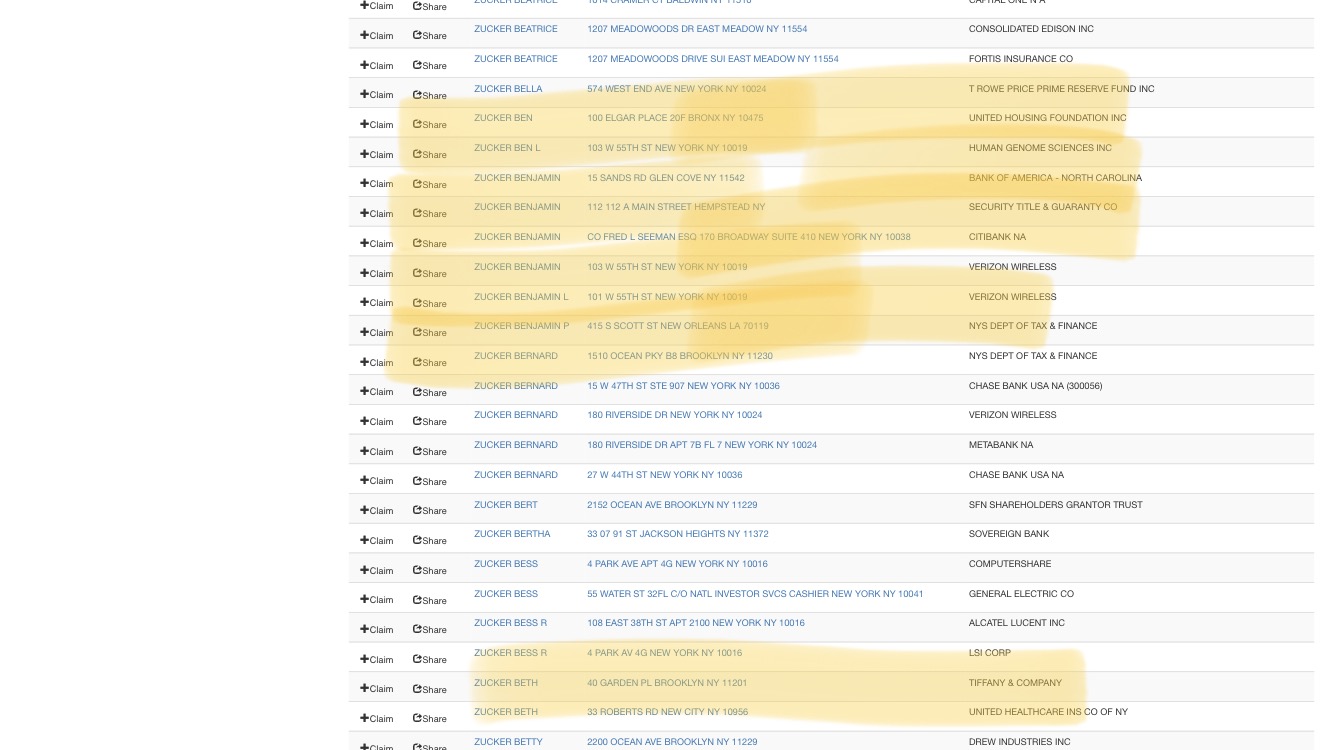Open address 101 W 55th St New York
The height and width of the screenshot is (750, 1334).
[667, 297]
